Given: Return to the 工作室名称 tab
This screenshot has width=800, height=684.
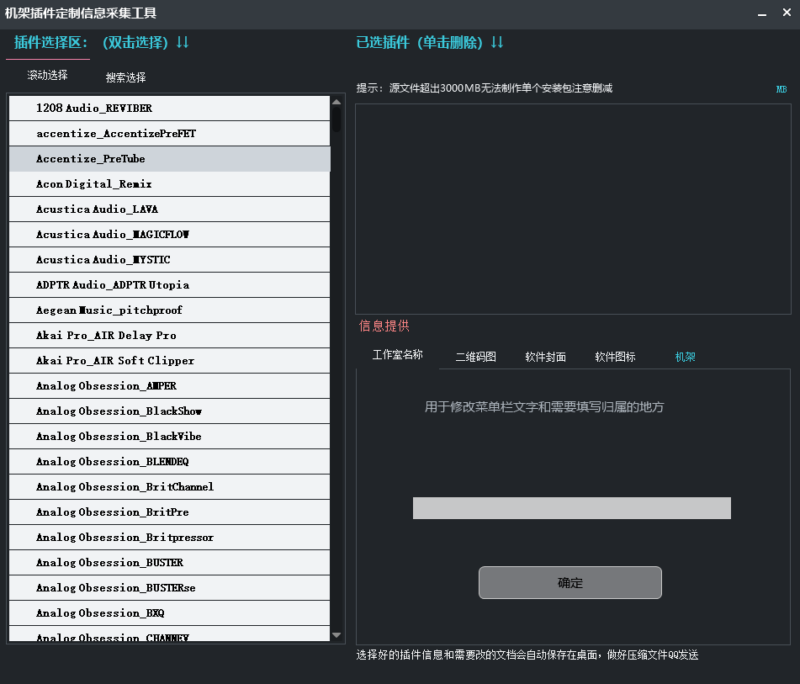Looking at the screenshot, I should click(398, 356).
